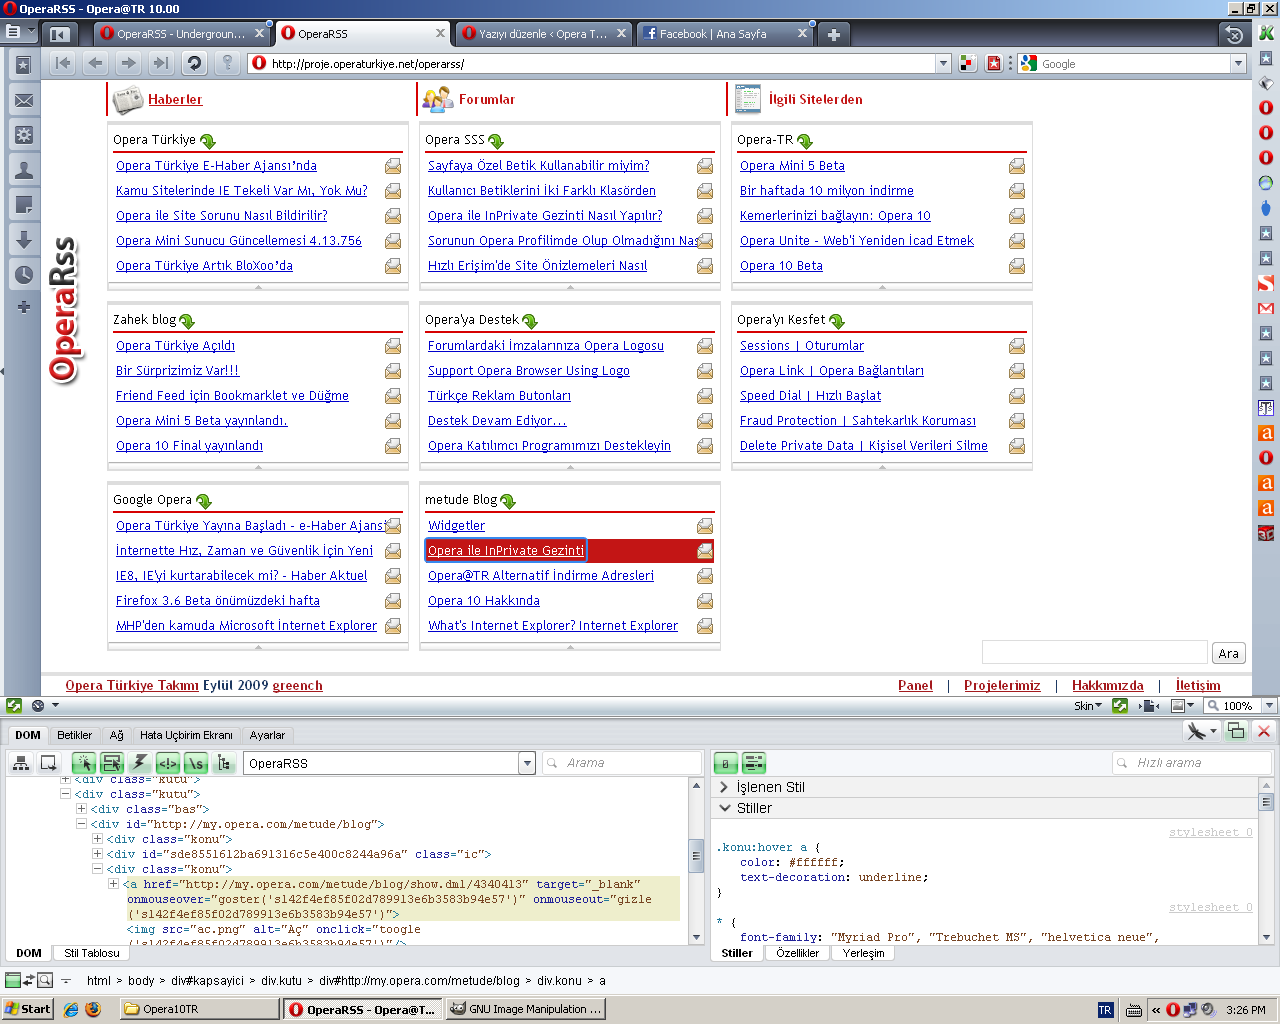Open mail icon for Opera Mini 5 Beta row
This screenshot has width=1280, height=1024.
point(1017,166)
